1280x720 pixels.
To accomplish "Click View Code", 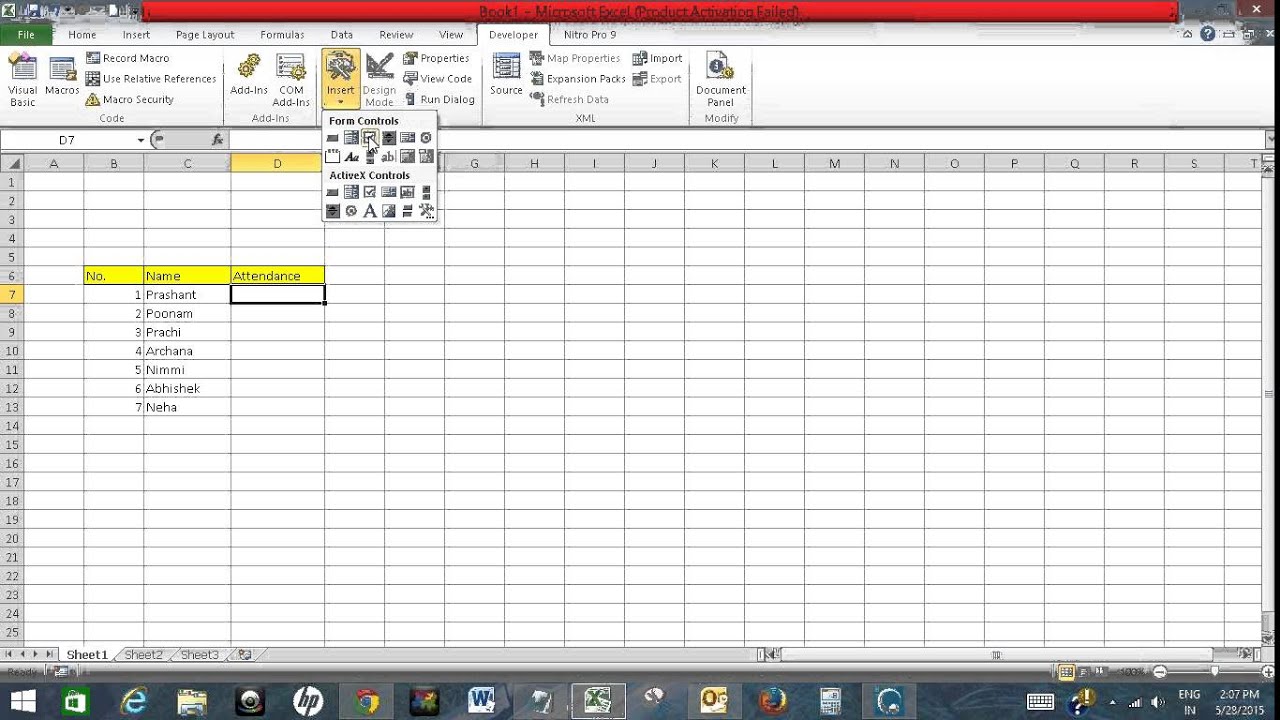I will 437,79.
